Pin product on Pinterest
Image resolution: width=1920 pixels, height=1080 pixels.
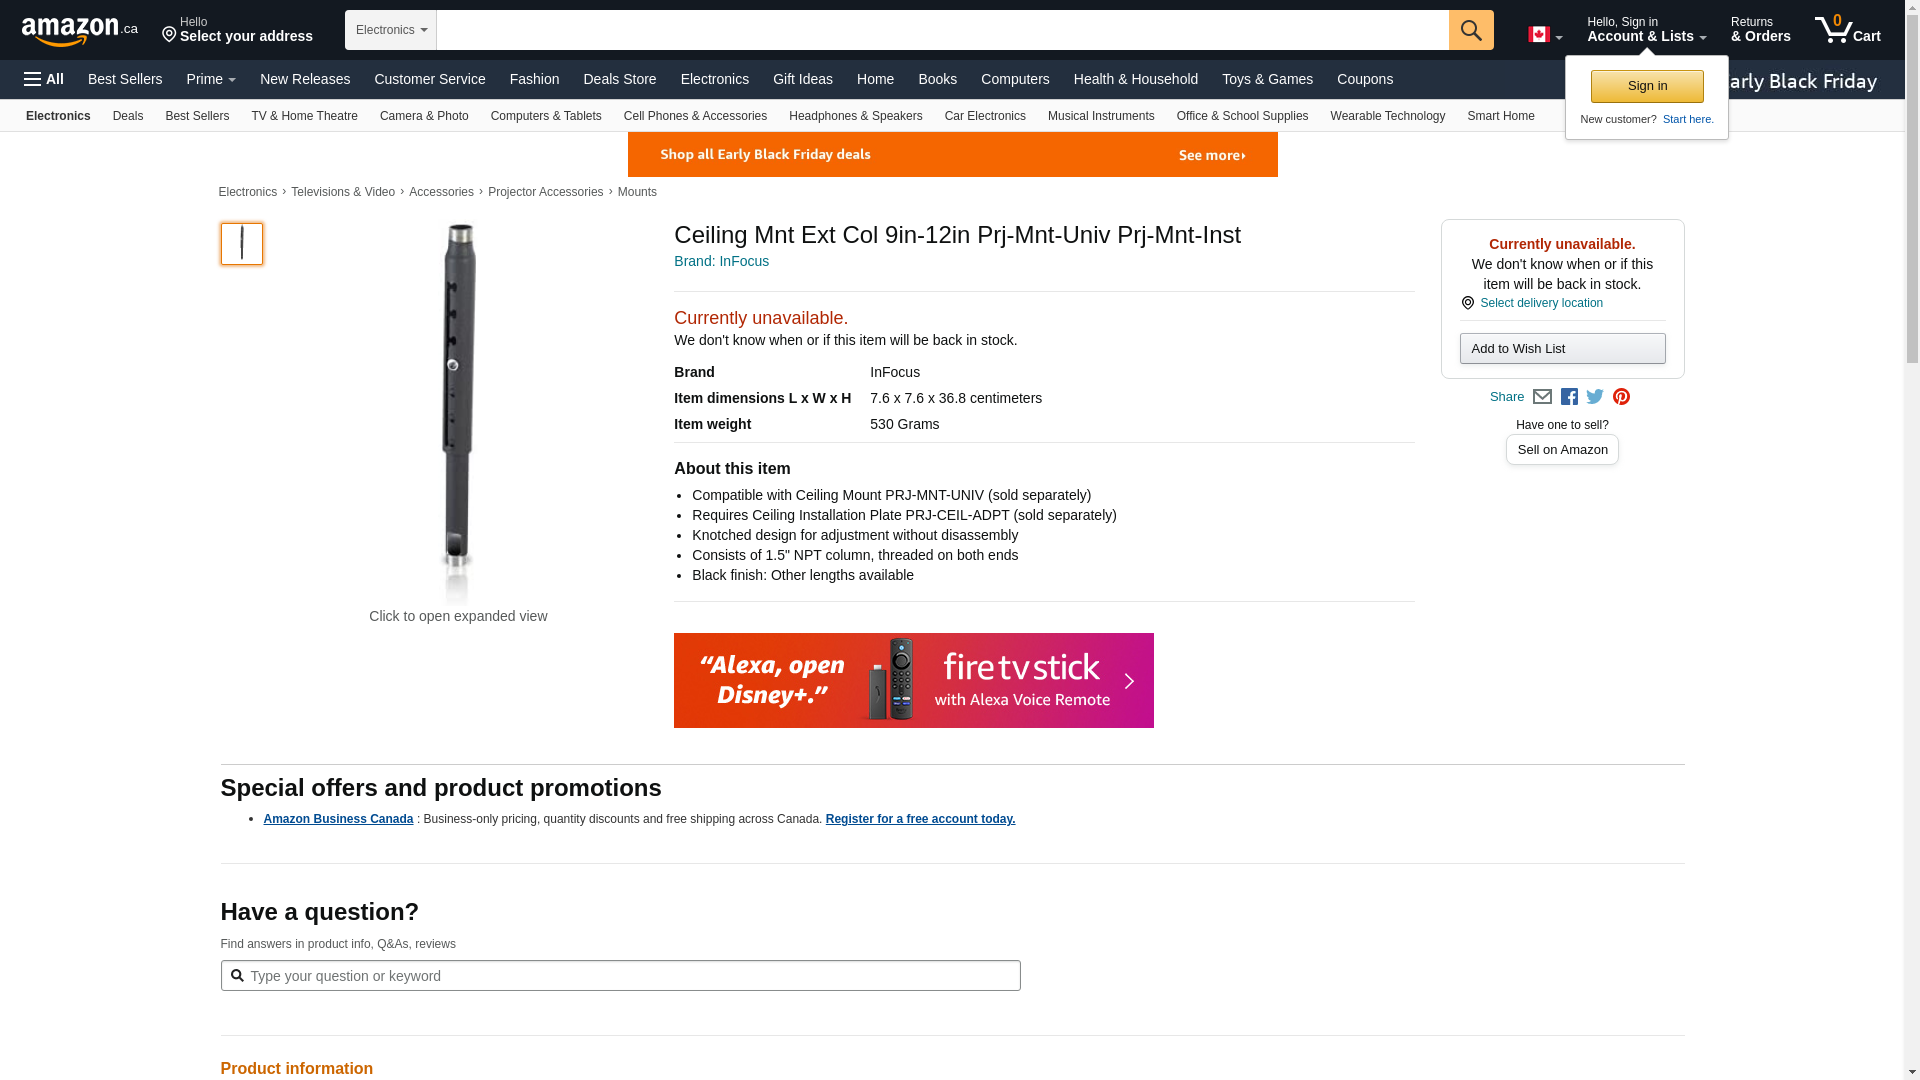point(1621,397)
